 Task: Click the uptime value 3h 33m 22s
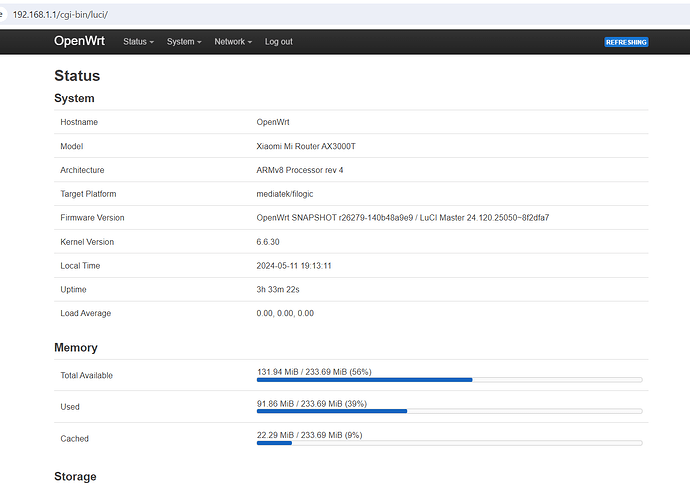[278, 289]
